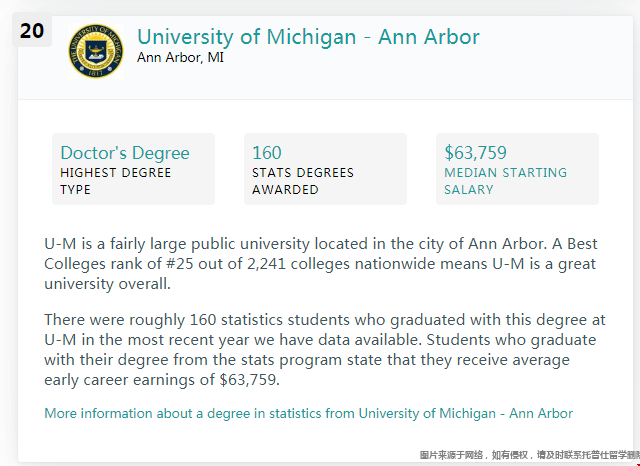The width and height of the screenshot is (640, 466).
Task: Open the University of Michigan - Ann Arbor title link
Action: click(308, 37)
